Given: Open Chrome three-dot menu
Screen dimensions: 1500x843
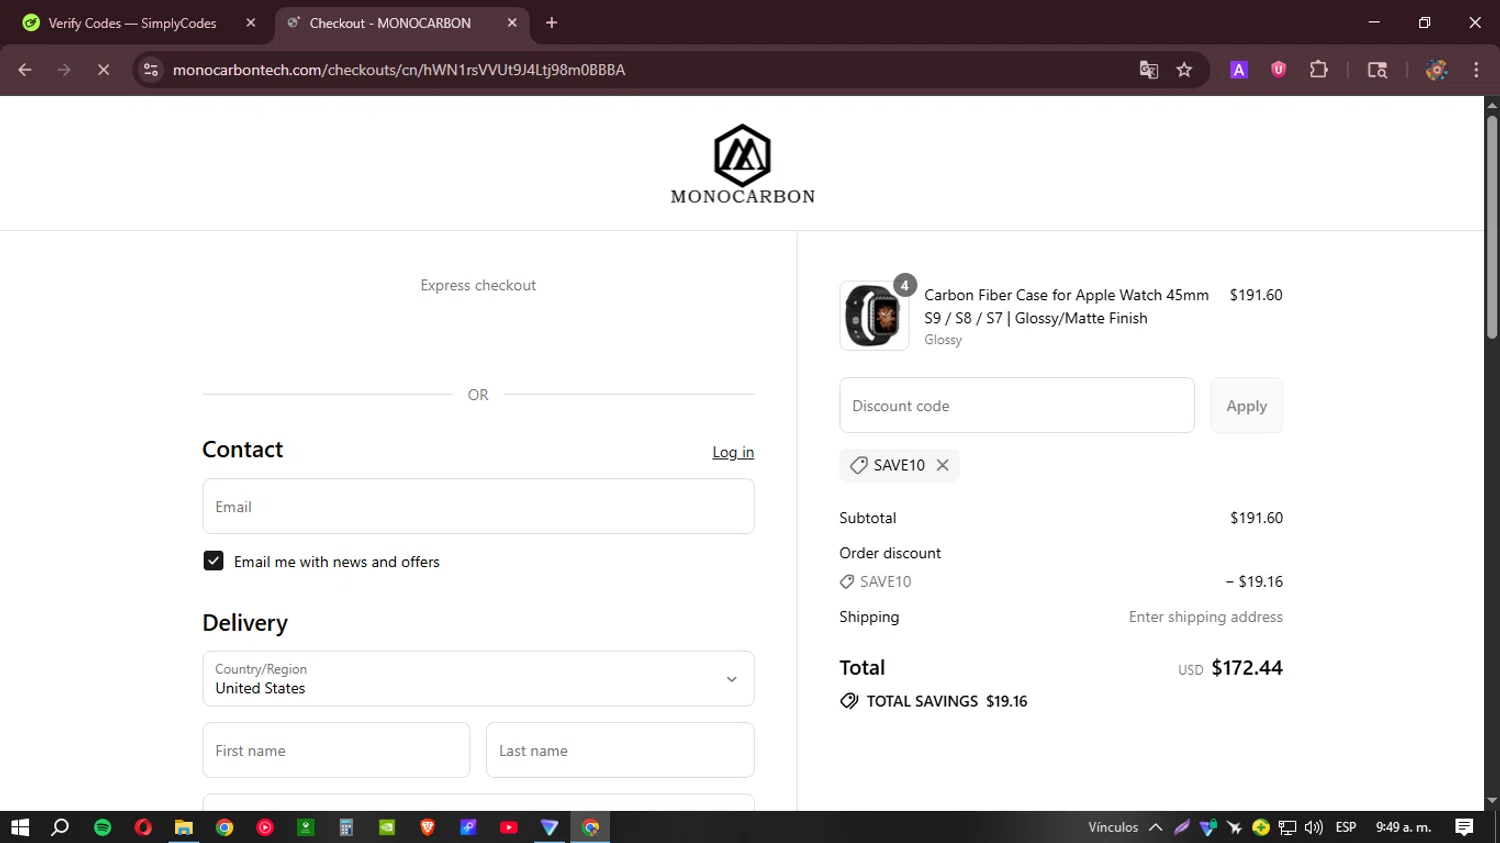Looking at the screenshot, I should [x=1476, y=70].
